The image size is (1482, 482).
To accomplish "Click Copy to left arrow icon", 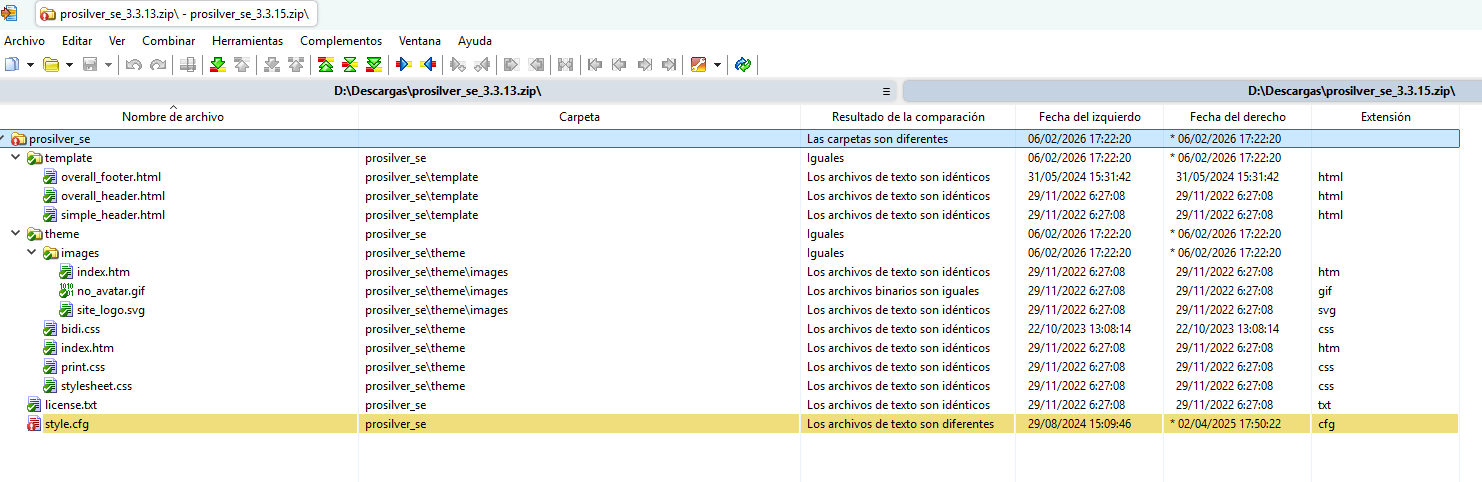I will pos(428,65).
